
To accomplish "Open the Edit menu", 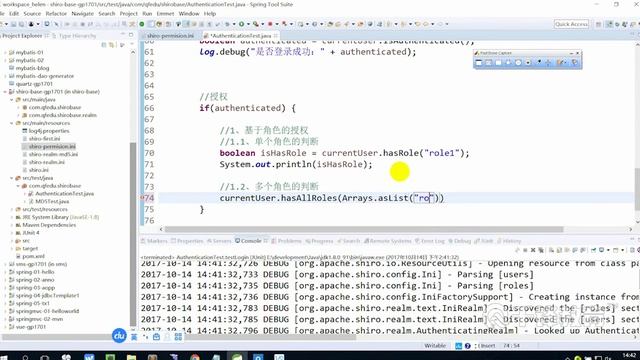I will pos(14,13).
